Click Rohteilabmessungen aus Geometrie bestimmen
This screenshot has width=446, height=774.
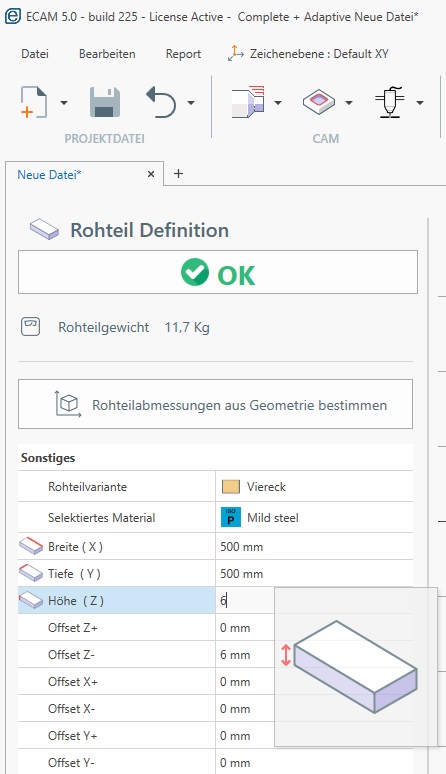click(216, 404)
